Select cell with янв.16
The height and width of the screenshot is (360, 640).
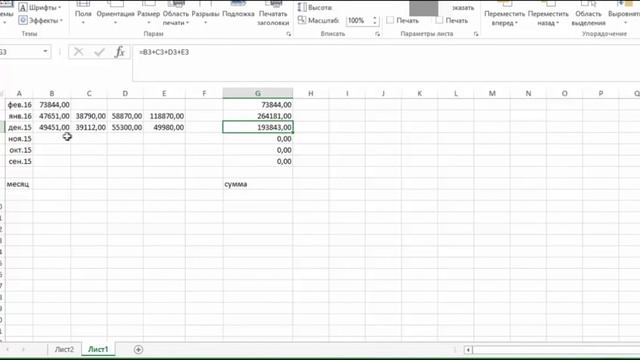coord(19,116)
